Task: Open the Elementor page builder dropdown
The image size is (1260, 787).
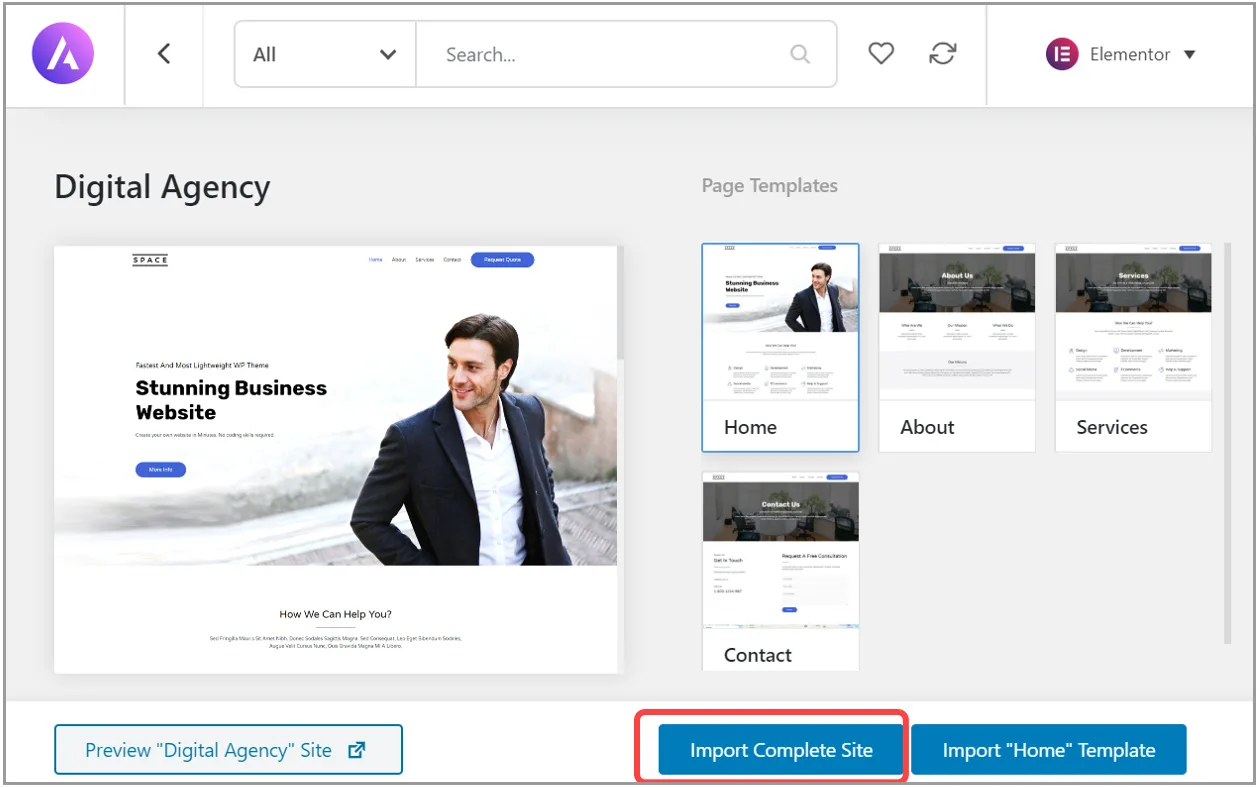Action: coord(1121,54)
